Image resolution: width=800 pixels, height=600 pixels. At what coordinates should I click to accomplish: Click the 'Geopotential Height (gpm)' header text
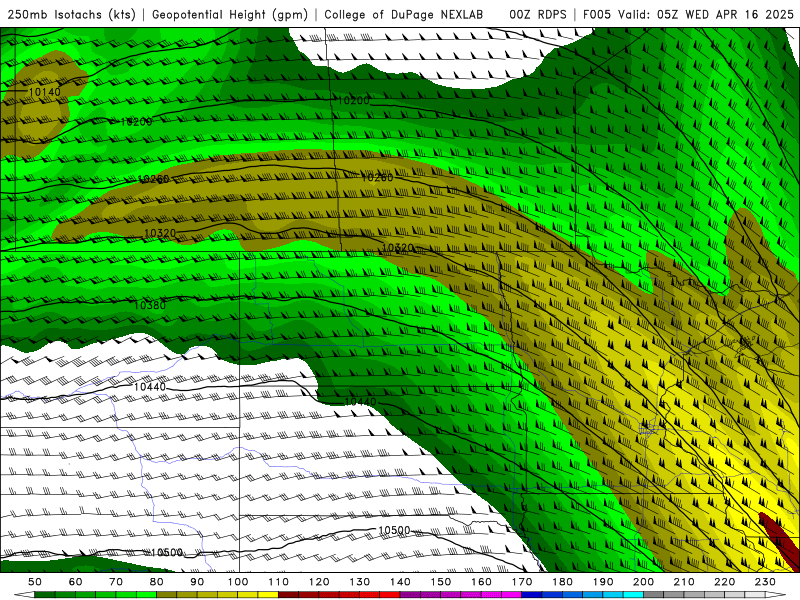[230, 14]
